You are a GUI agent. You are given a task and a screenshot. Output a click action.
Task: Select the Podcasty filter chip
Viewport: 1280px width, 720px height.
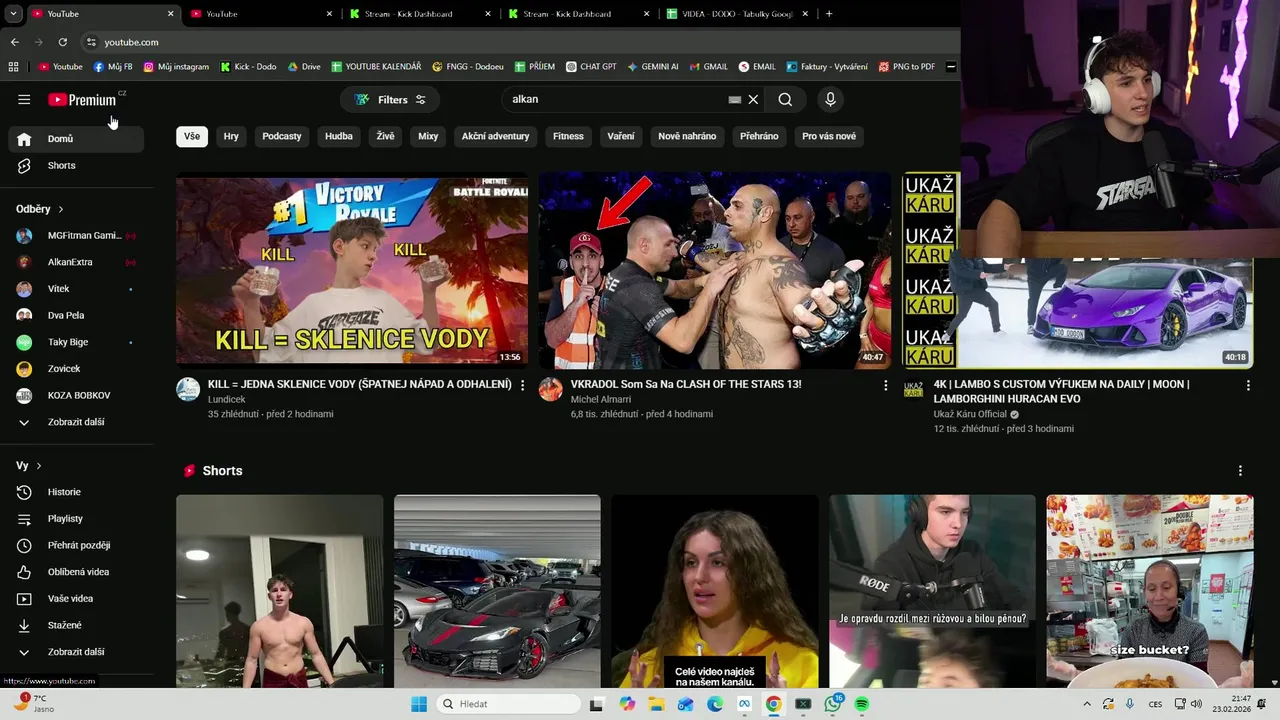282,136
